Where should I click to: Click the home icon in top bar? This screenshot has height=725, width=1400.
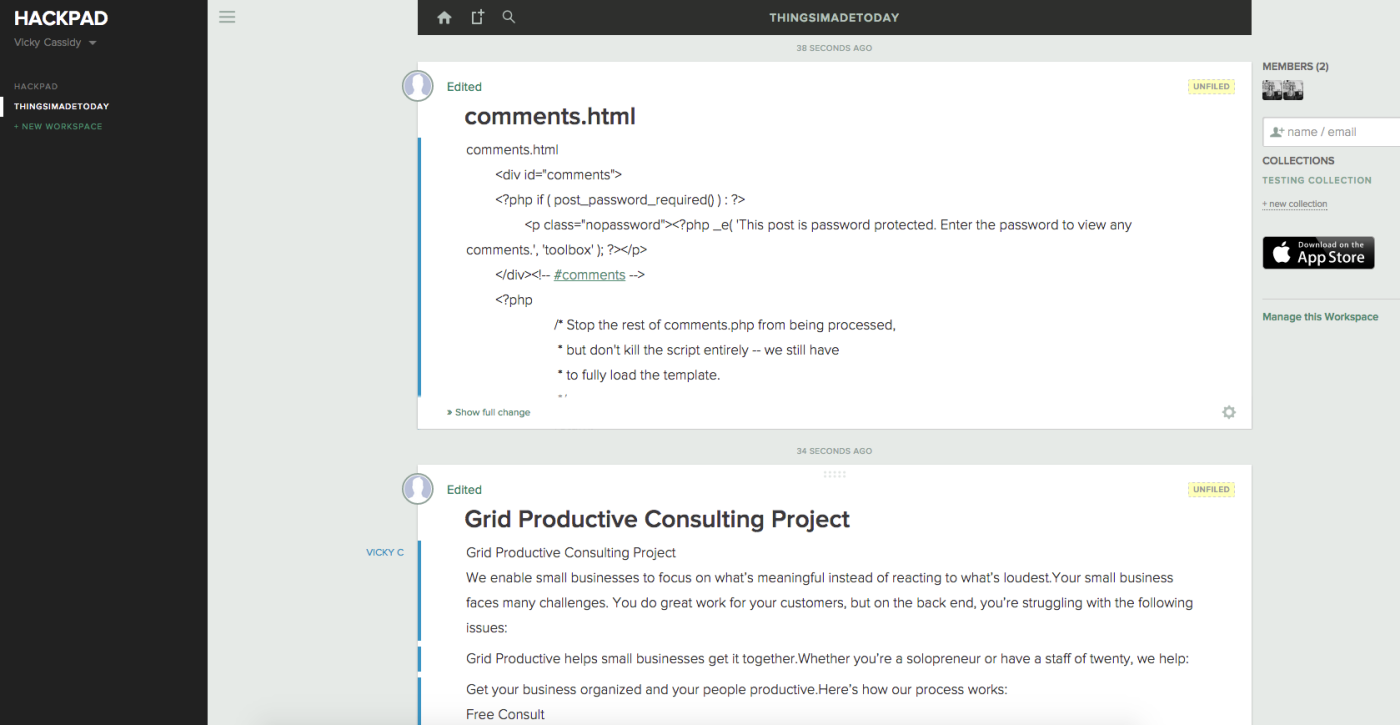coord(444,17)
